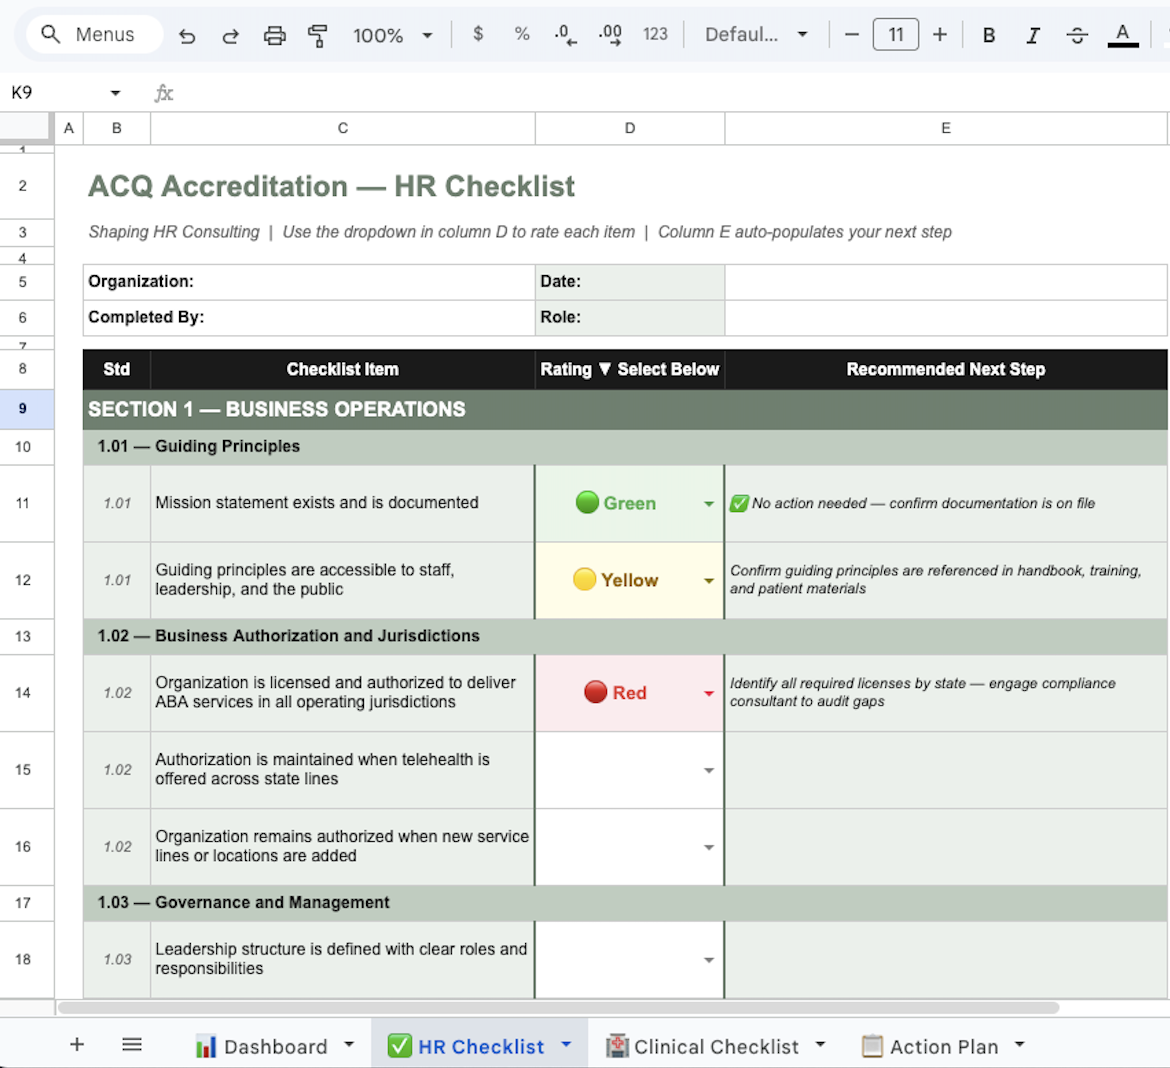Screen dimensions: 1170x1068
Task: Open Dashboard tab options arrow
Action: tap(348, 1044)
